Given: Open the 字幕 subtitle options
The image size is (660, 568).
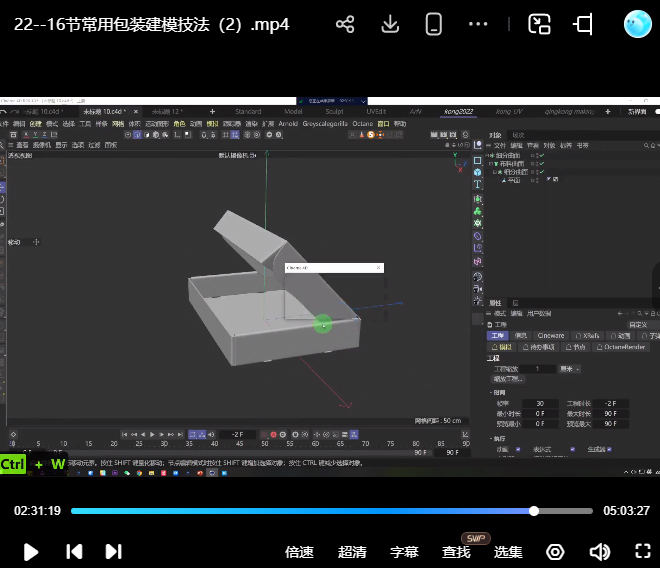Looking at the screenshot, I should click(404, 551).
